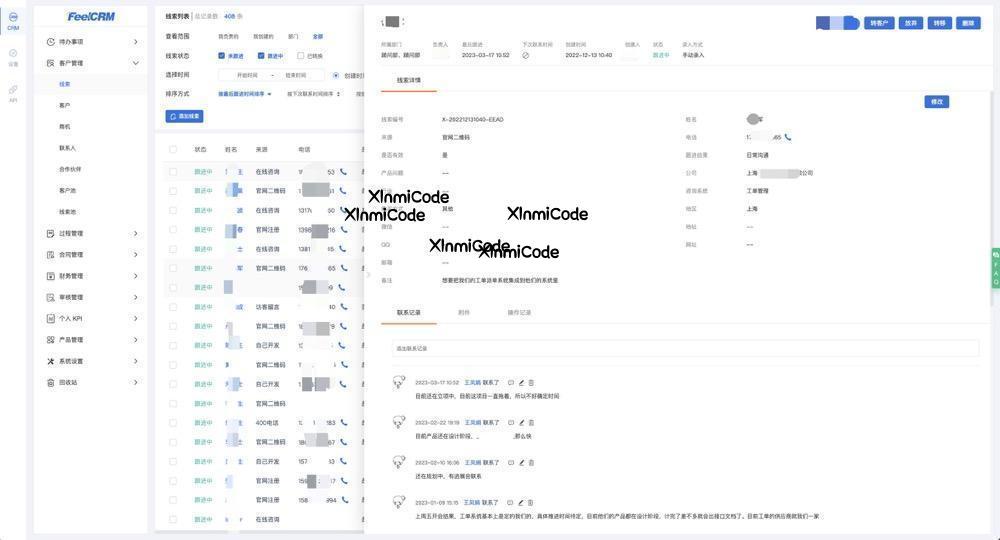Open 按最后跟进时间排序 sort dropdown
Image resolution: width=1000 pixels, height=540 pixels.
(x=245, y=94)
